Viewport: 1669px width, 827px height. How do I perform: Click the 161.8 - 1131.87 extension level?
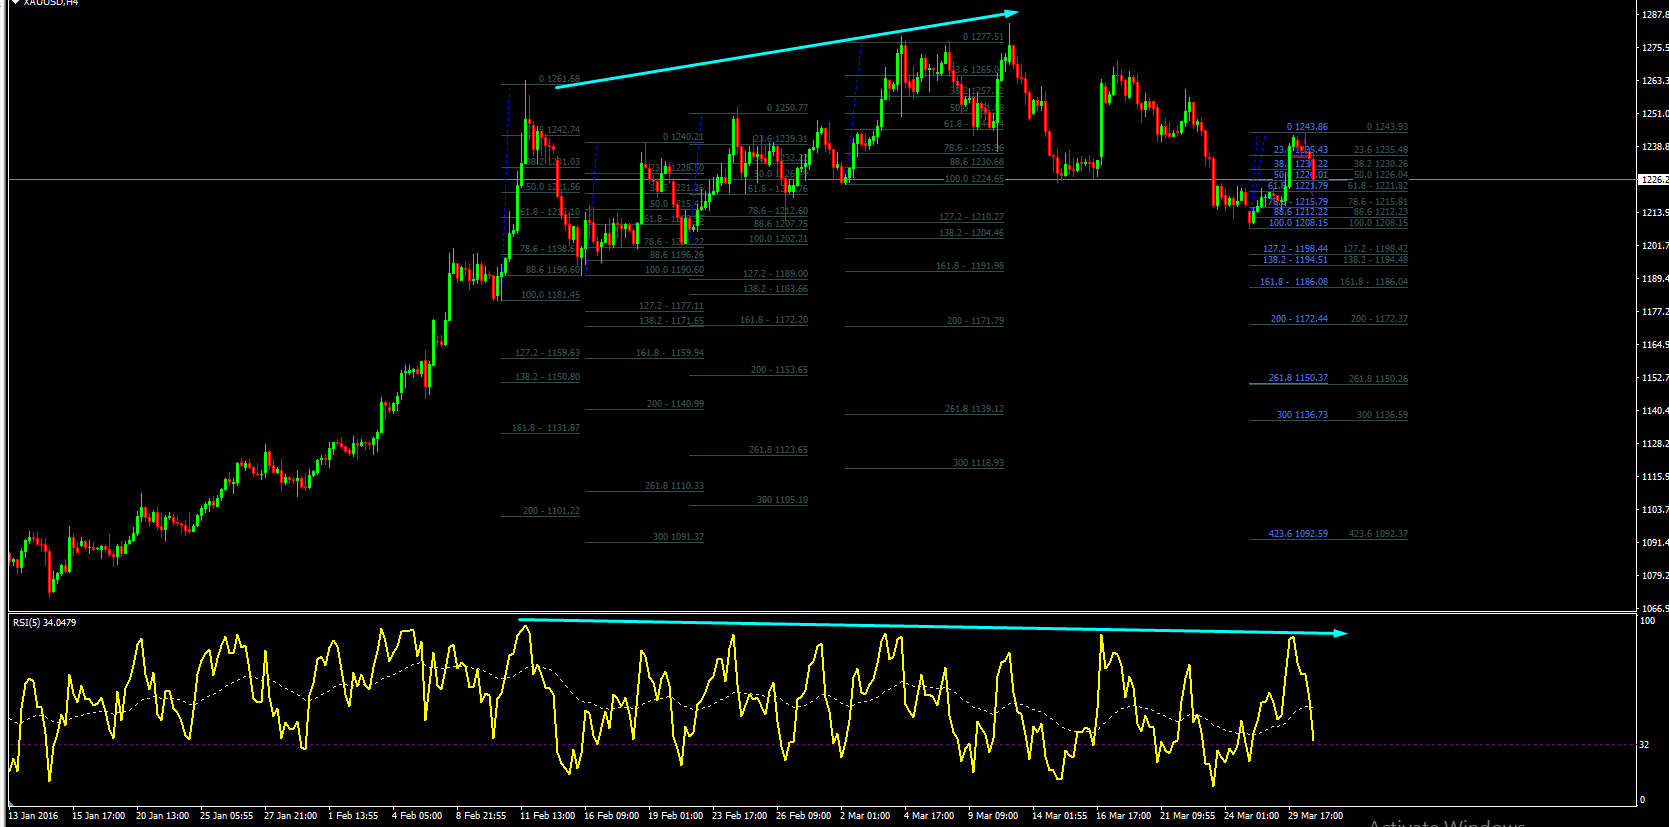tap(546, 428)
